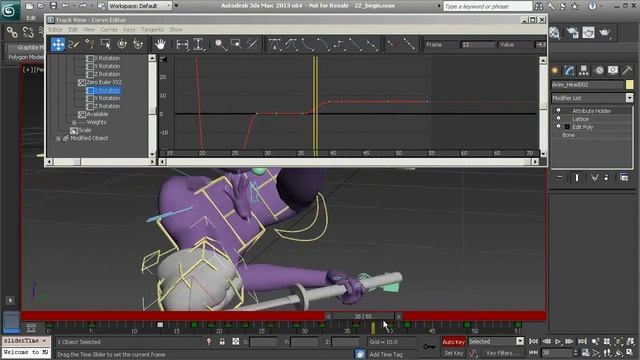Click Set Keys large key button
Screen dimensions: 640x360
(x=429, y=347)
